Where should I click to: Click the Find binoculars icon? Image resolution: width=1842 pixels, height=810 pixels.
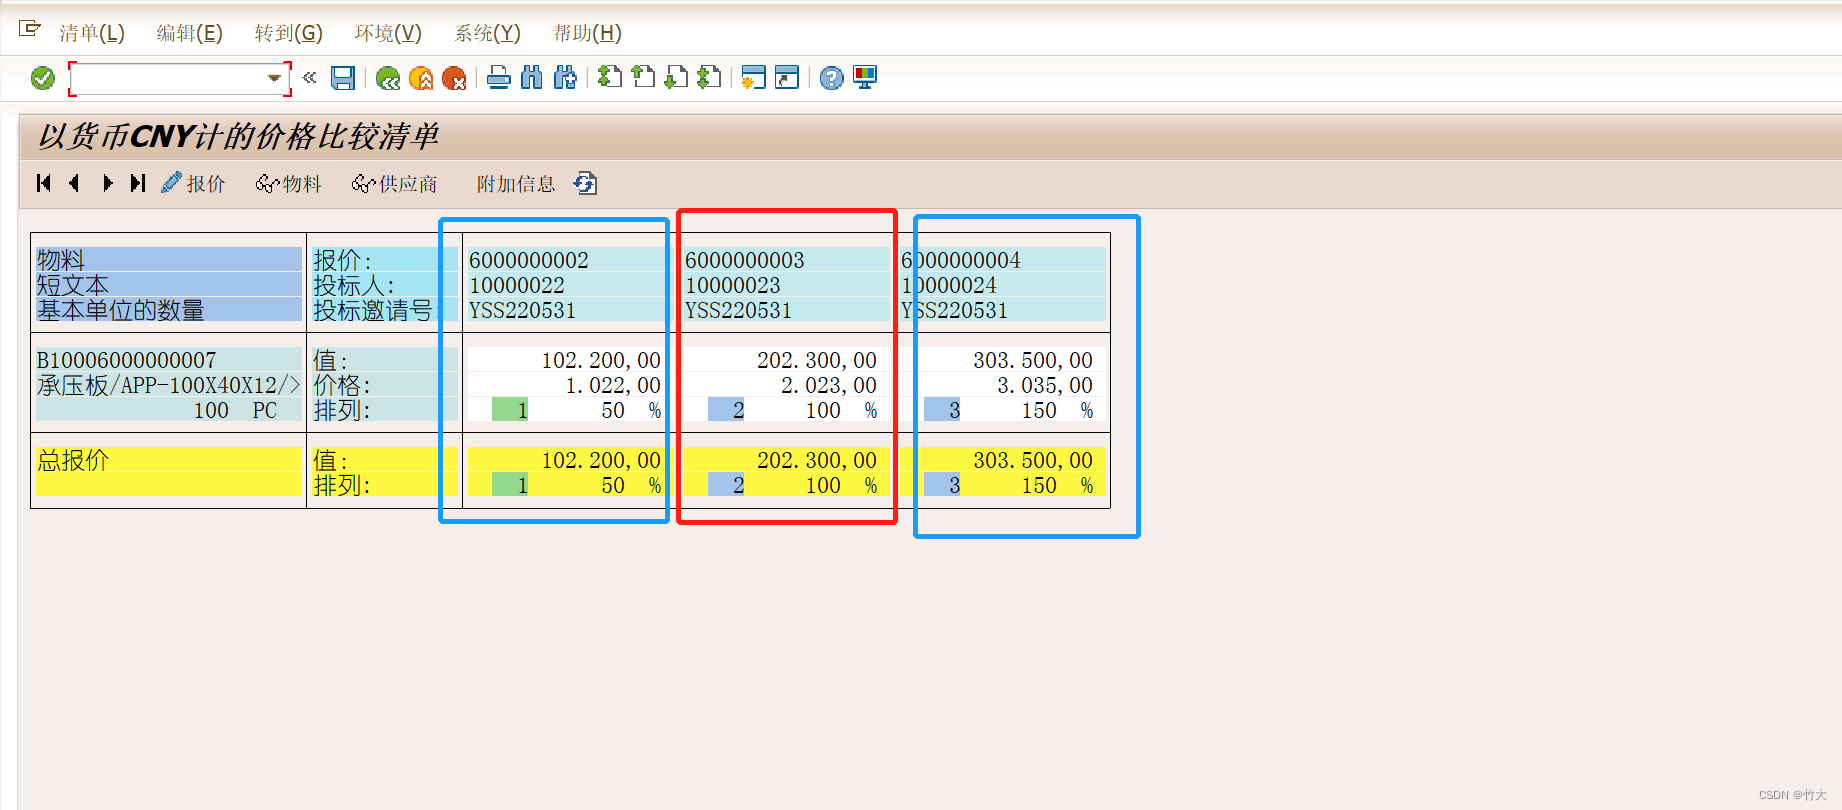coord(532,78)
